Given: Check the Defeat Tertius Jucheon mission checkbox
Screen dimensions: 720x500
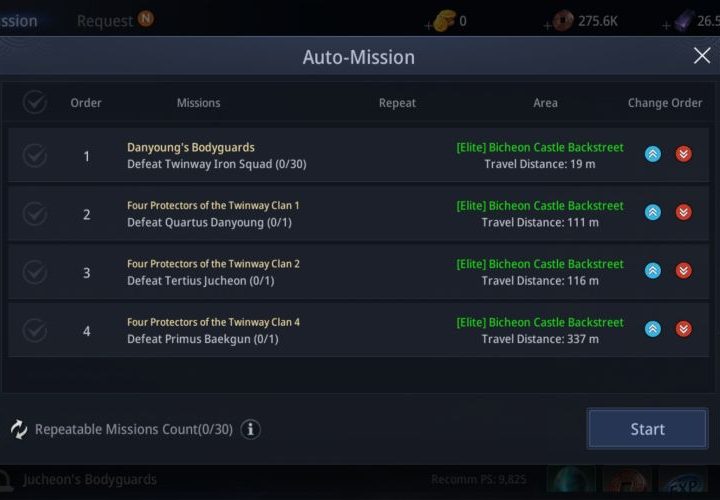Looking at the screenshot, I should pos(35,272).
